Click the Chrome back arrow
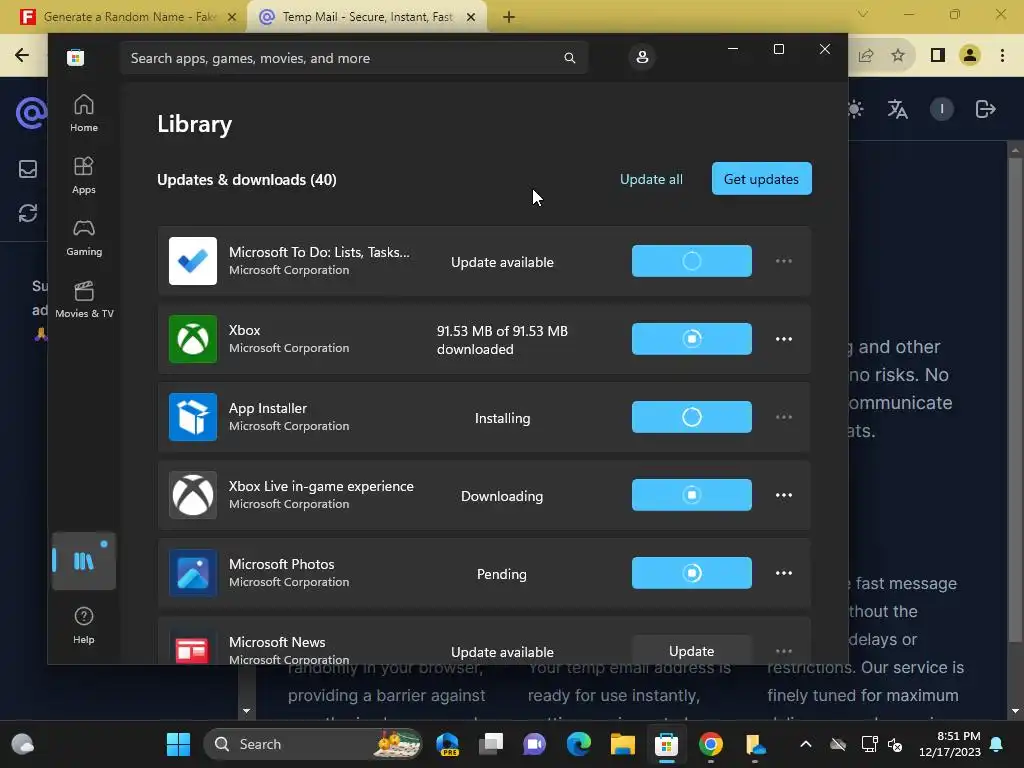Image resolution: width=1024 pixels, height=768 pixels. [22, 55]
